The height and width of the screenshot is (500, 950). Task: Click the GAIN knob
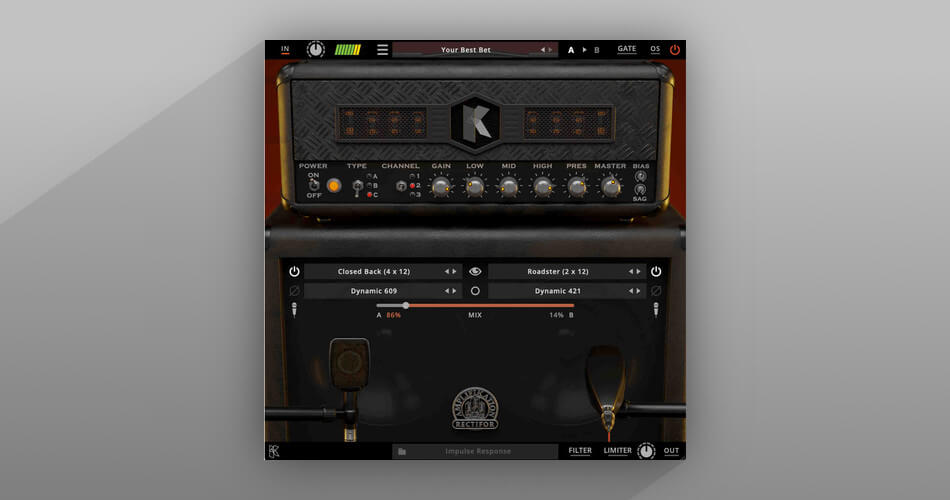pyautogui.click(x=441, y=186)
